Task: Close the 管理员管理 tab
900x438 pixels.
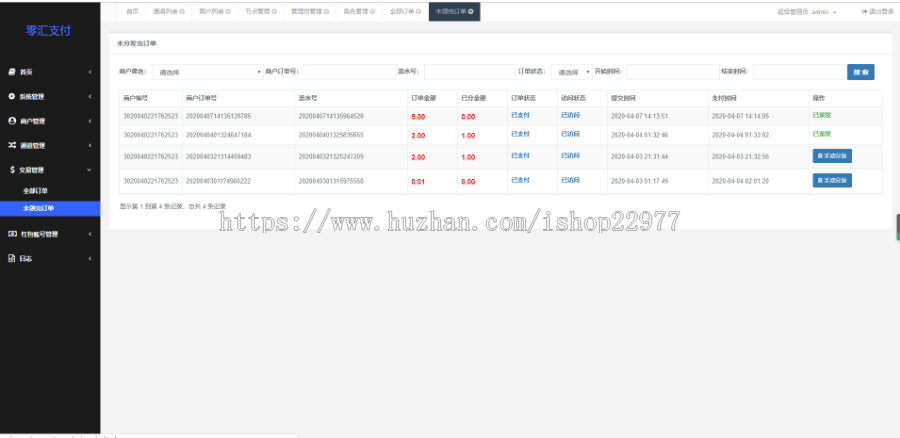Action: 326,11
